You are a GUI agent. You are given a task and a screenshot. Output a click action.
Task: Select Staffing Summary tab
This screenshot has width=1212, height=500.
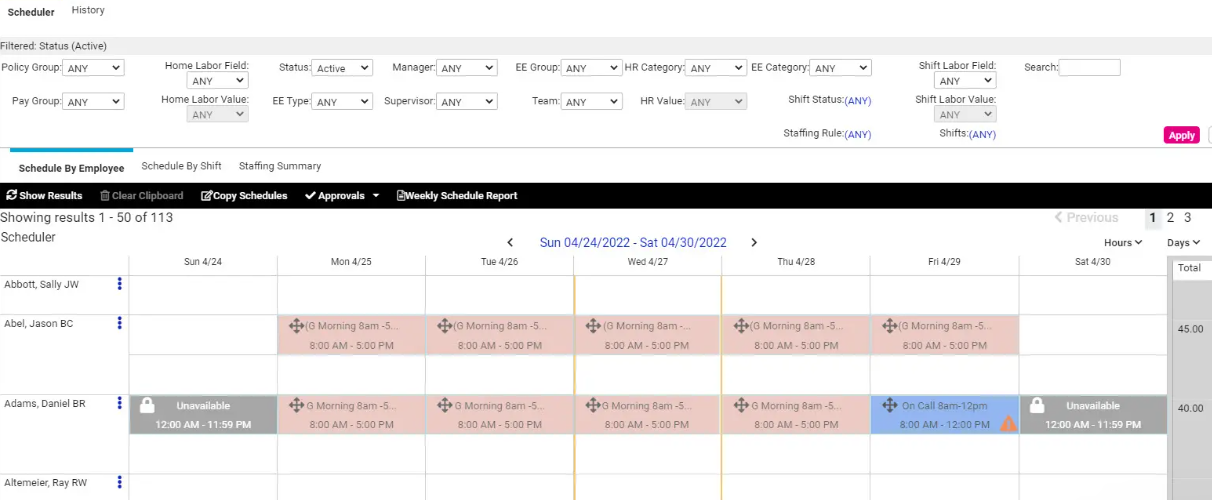click(280, 166)
